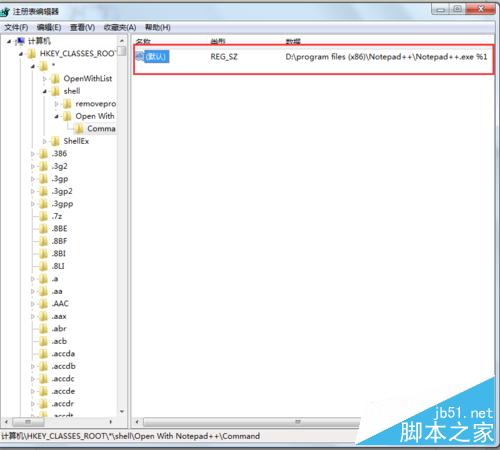Click the Open With folder icon
This screenshot has width=500, height=450.
(x=67, y=116)
